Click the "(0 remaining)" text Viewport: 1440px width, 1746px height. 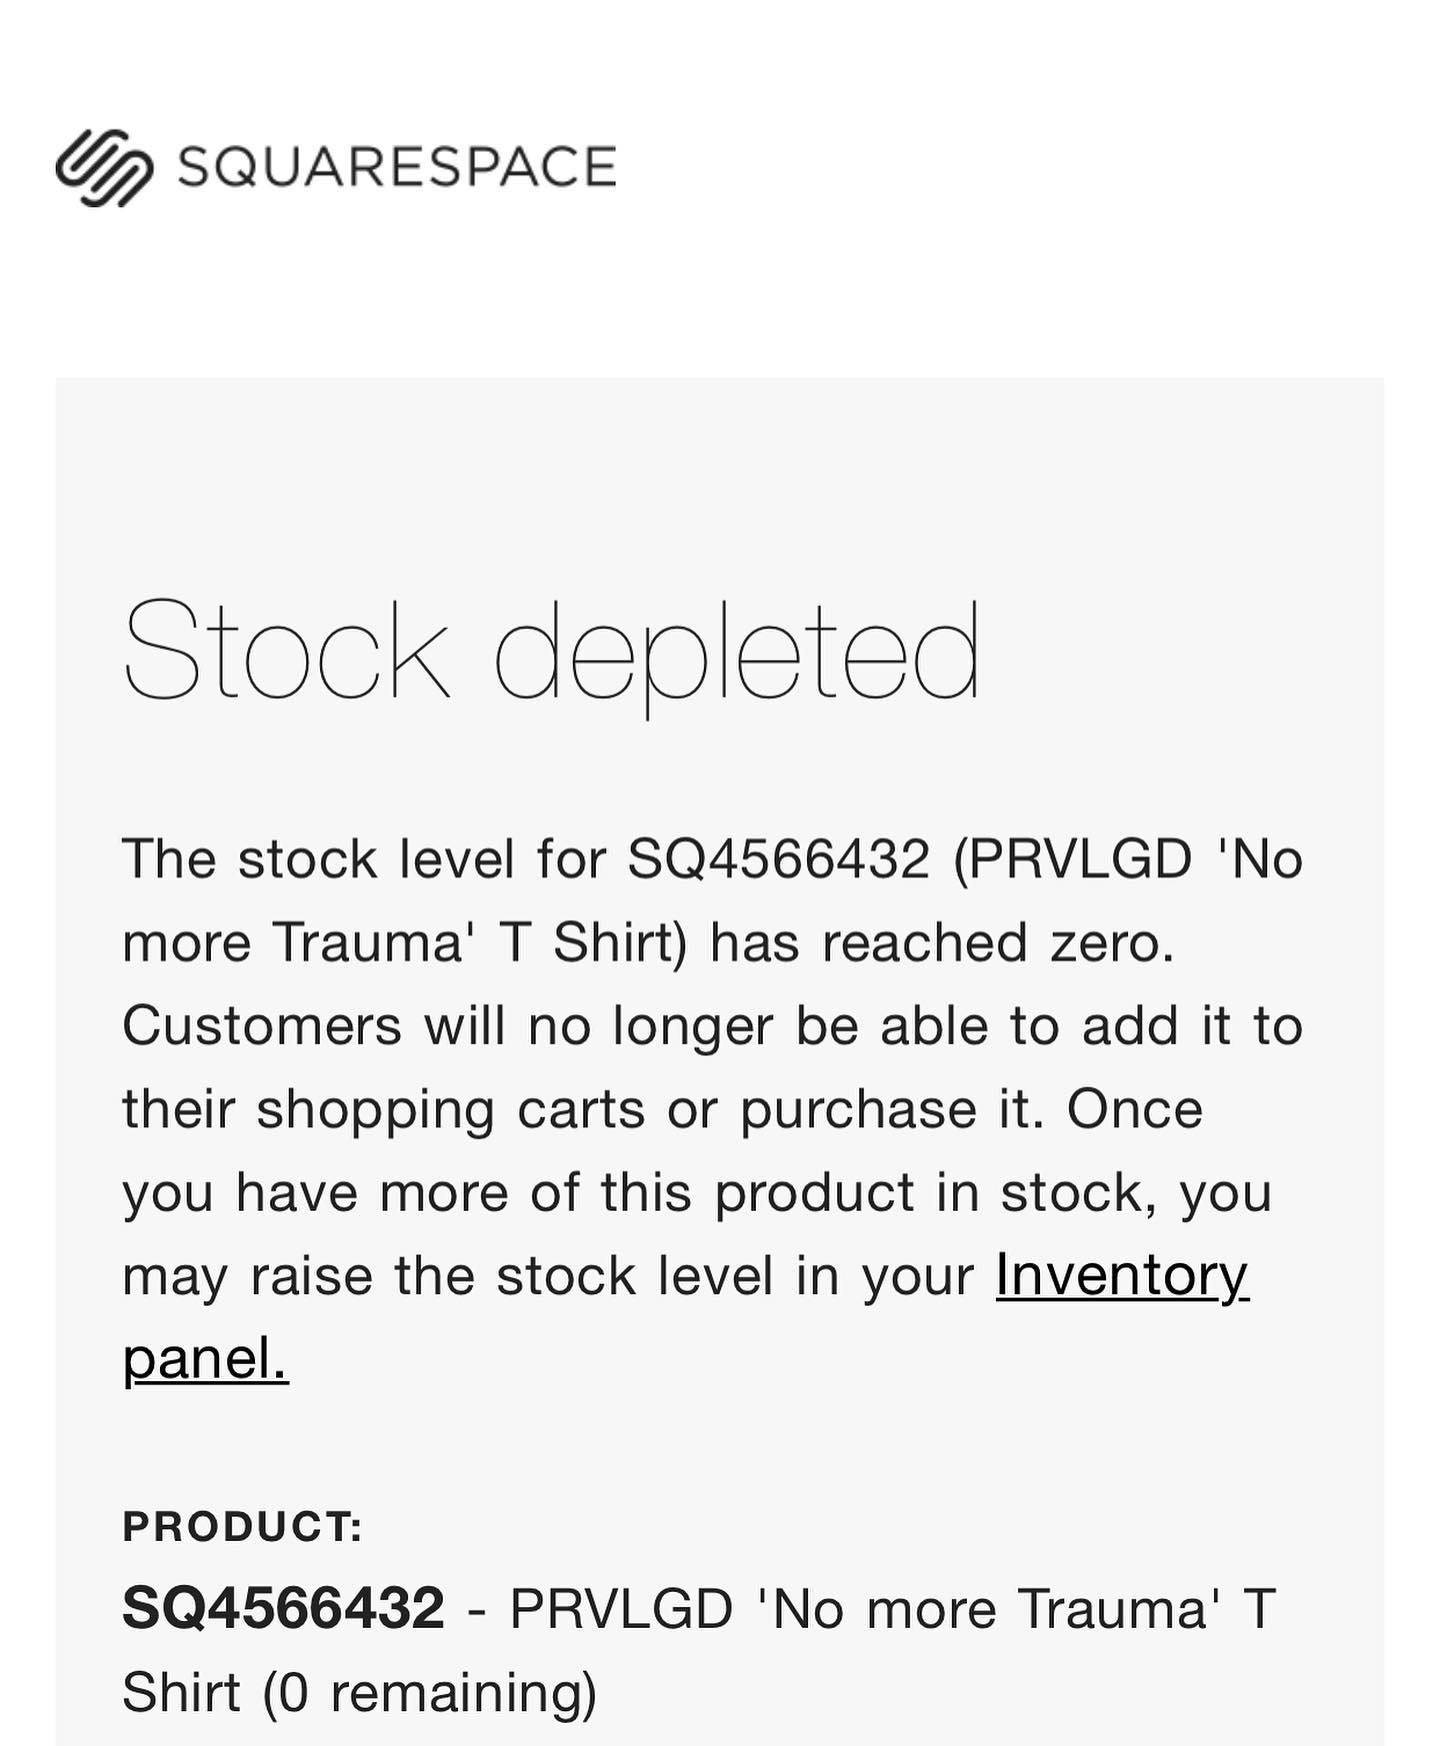[x=430, y=1692]
